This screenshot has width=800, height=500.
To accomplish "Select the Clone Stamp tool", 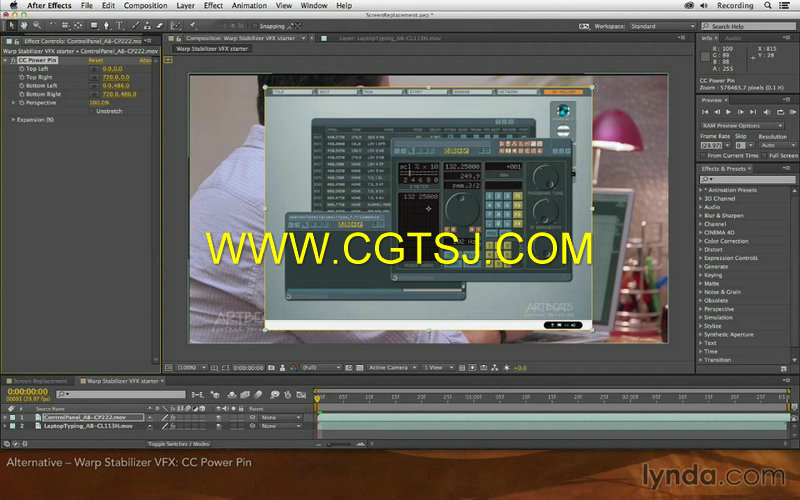I will [147, 25].
